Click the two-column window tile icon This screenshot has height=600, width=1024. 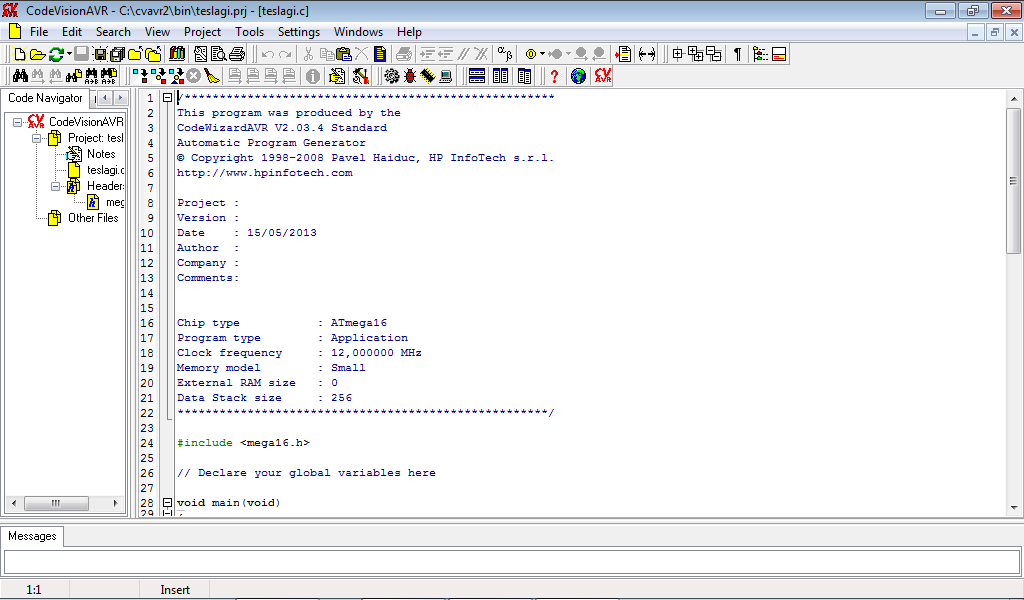coord(500,76)
